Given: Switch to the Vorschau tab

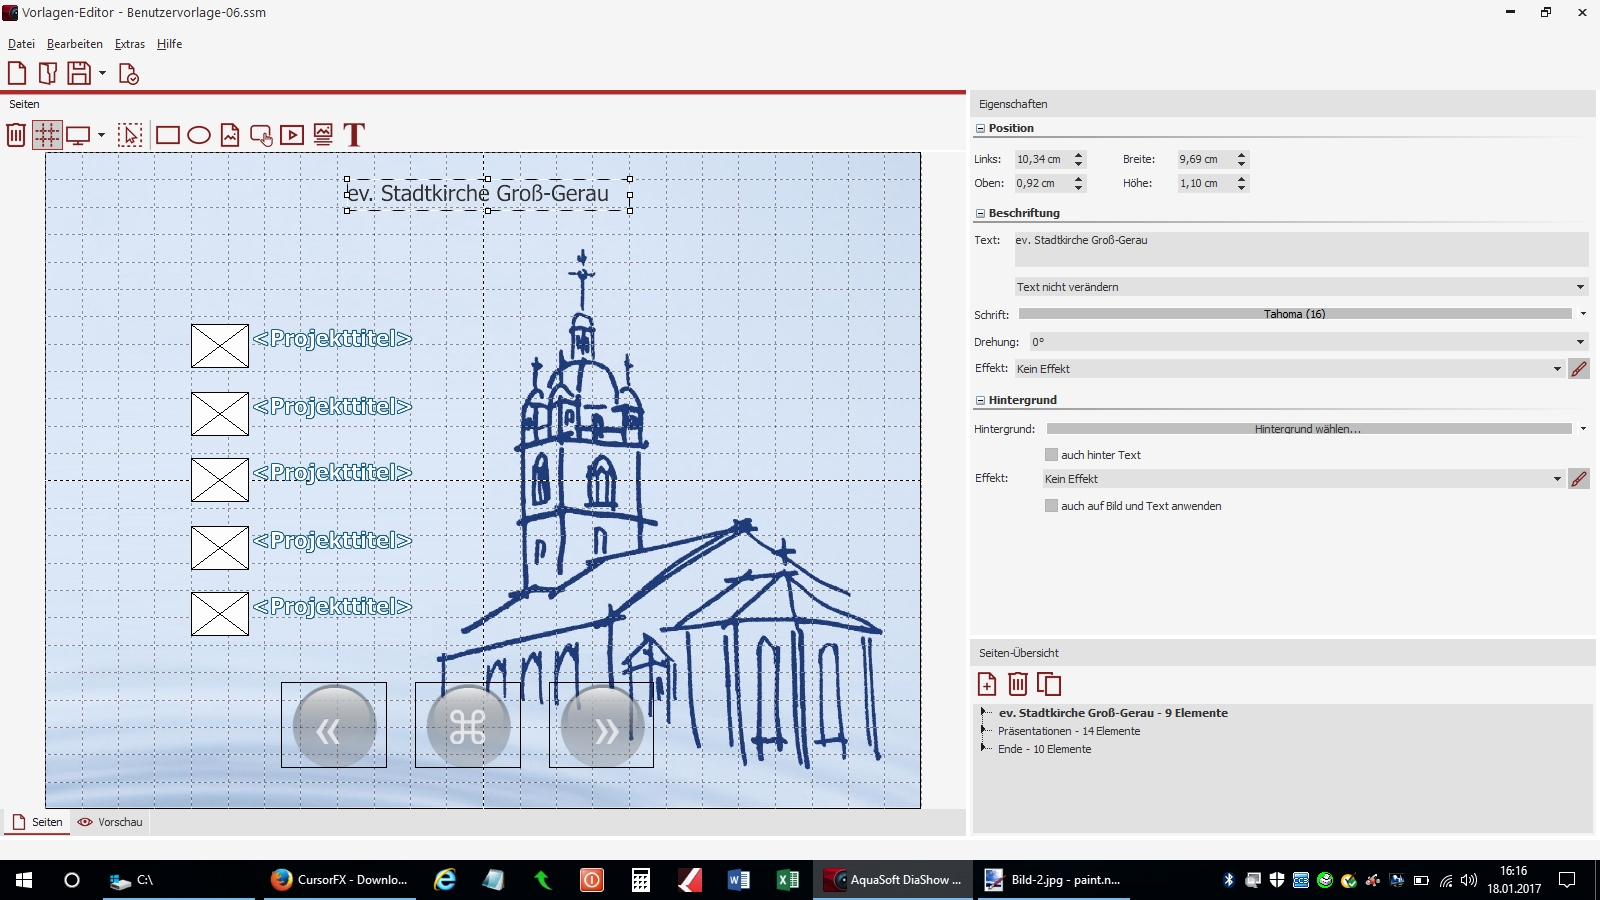Looking at the screenshot, I should 111,822.
